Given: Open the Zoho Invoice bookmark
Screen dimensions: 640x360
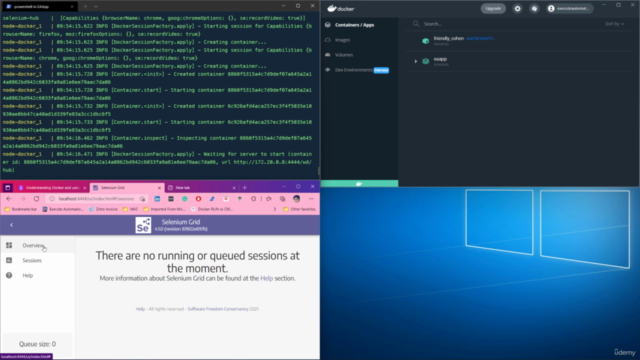Looking at the screenshot, I should (x=103, y=209).
